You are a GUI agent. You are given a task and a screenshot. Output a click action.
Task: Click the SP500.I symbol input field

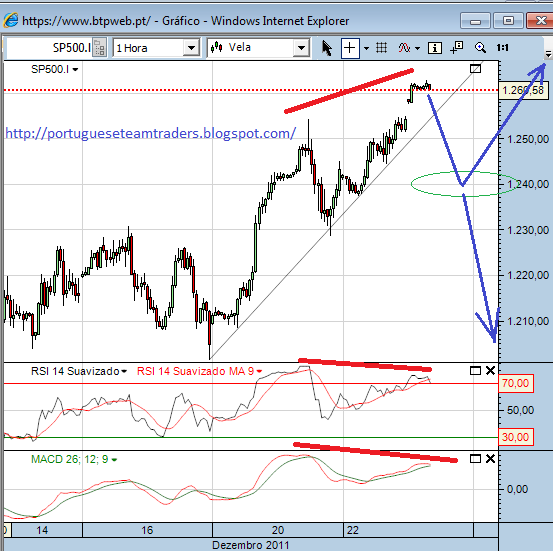49,48
